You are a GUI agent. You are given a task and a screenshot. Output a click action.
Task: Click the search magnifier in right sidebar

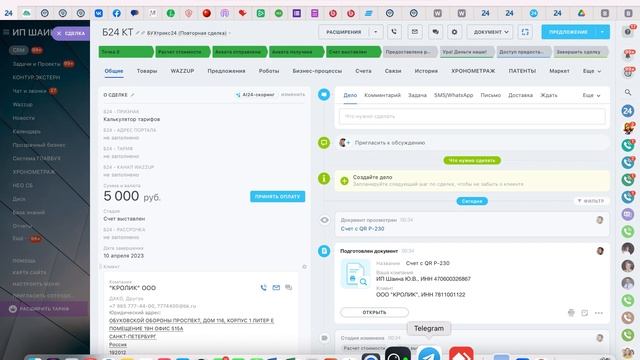point(628,93)
